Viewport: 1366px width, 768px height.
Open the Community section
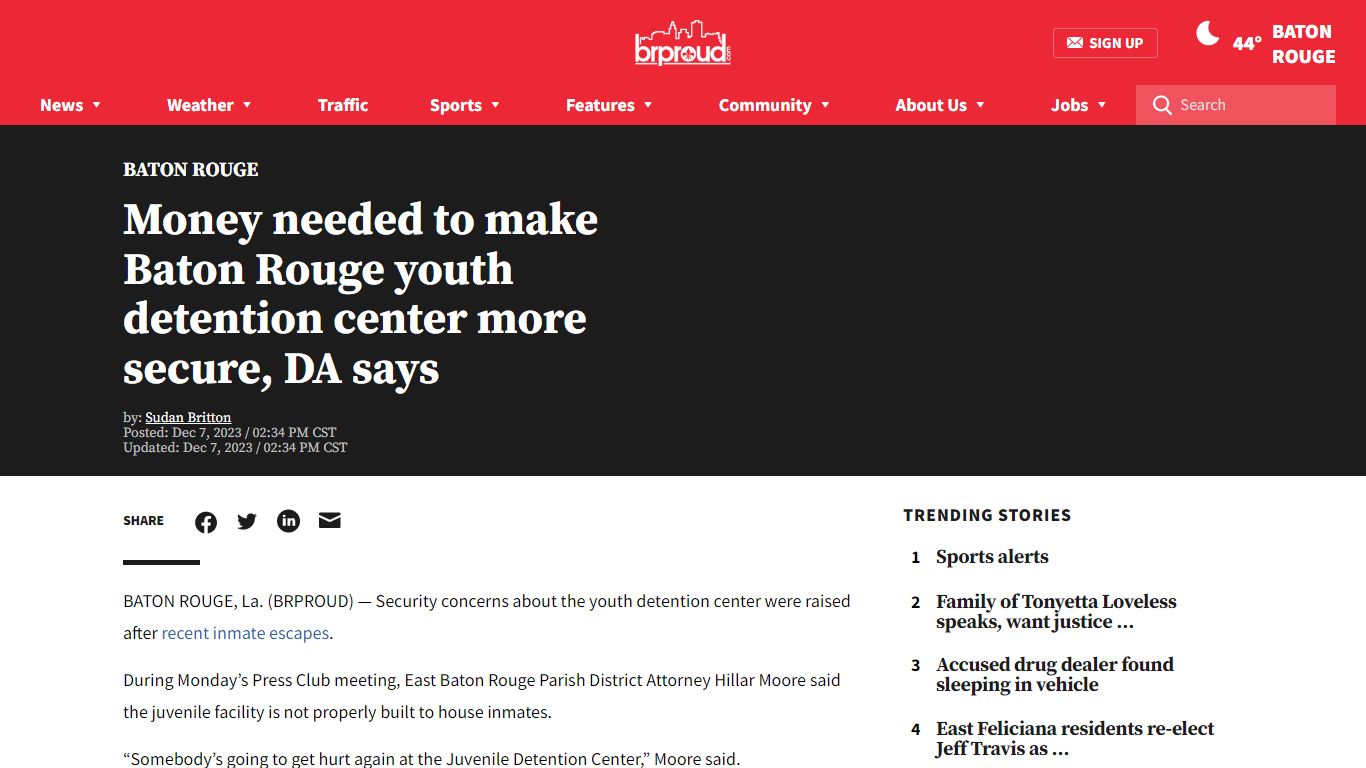click(765, 105)
